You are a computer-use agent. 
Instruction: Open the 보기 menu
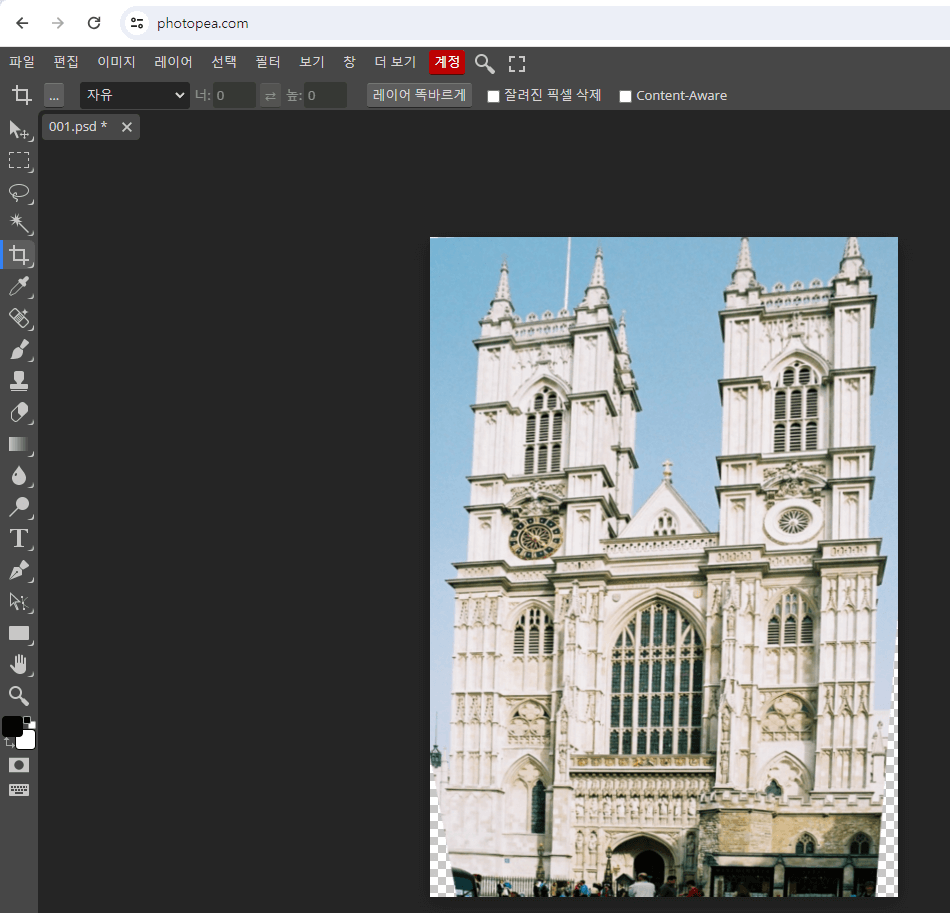click(x=312, y=62)
